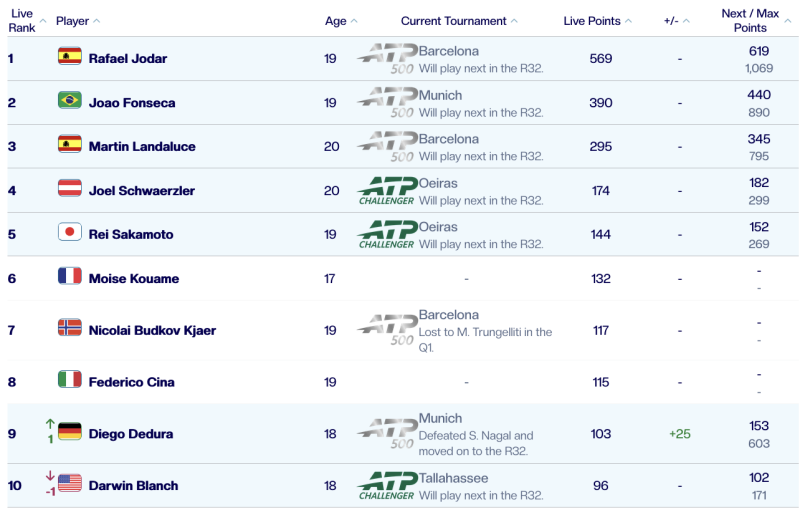Sort table by Live Rank column
The image size is (800, 515).
click(22, 21)
